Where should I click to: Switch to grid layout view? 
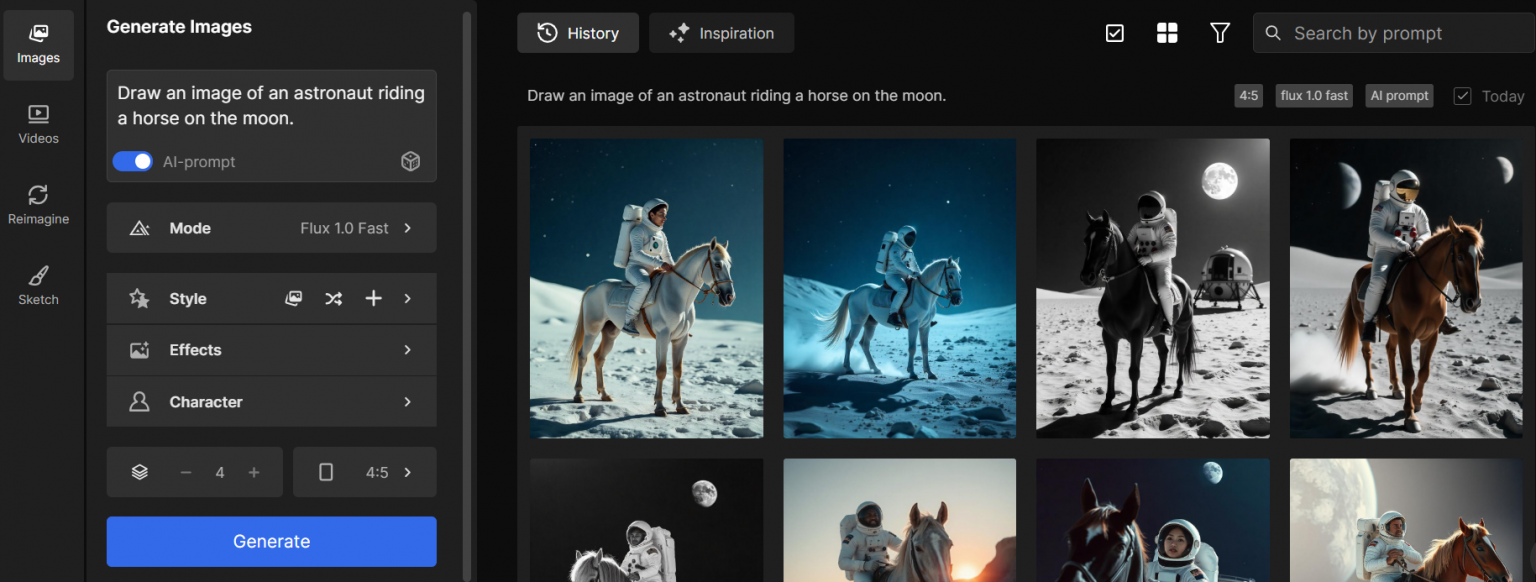(1167, 32)
